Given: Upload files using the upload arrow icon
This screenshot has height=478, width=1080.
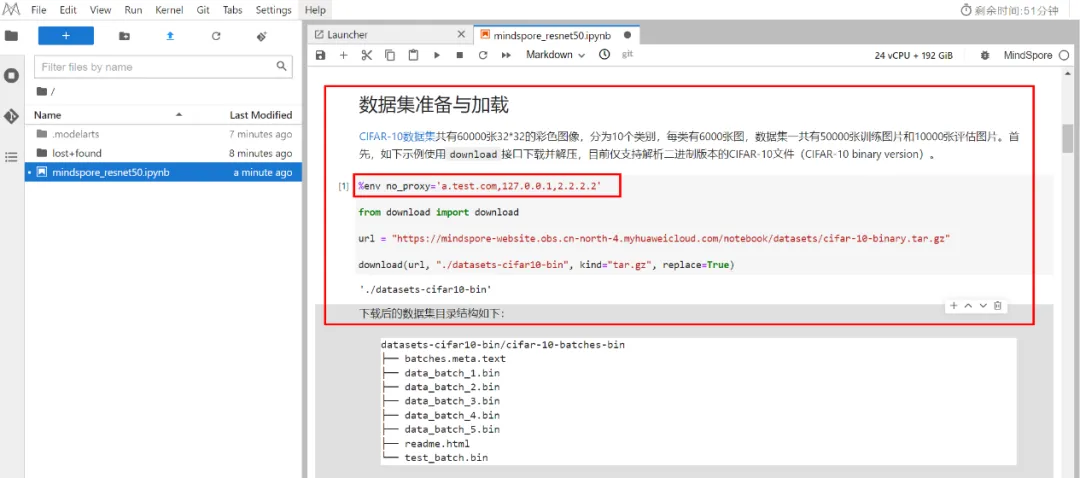Looking at the screenshot, I should click(170, 36).
